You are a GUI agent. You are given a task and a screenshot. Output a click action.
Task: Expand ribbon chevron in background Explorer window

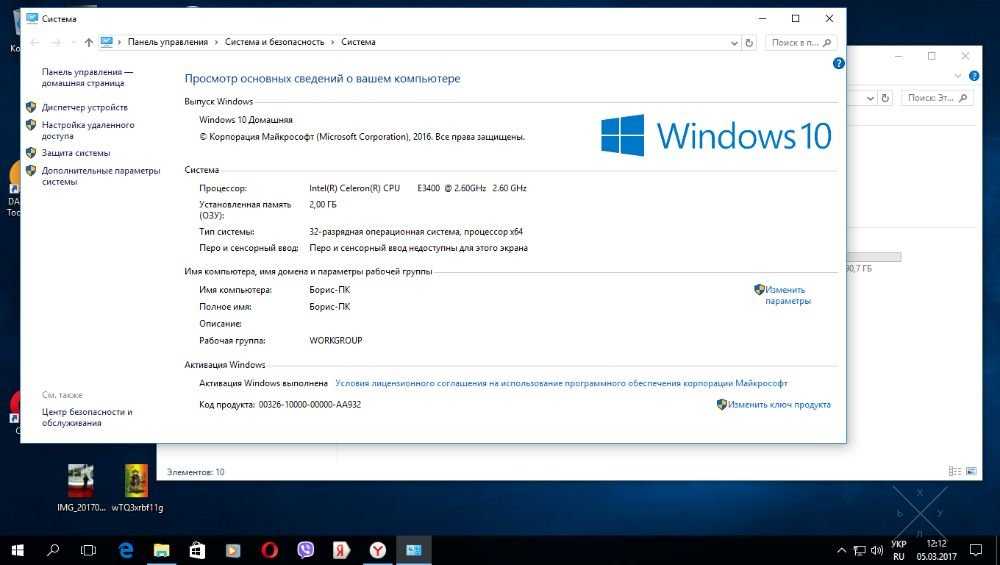pos(957,76)
